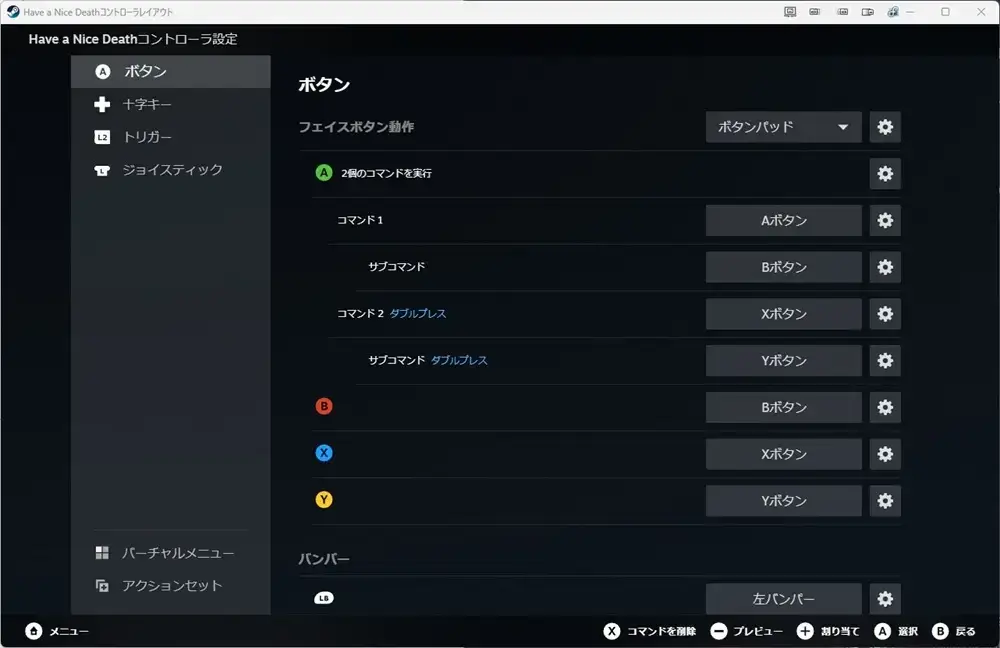
Task: Switch to the トリガー section
Action: coord(171,137)
